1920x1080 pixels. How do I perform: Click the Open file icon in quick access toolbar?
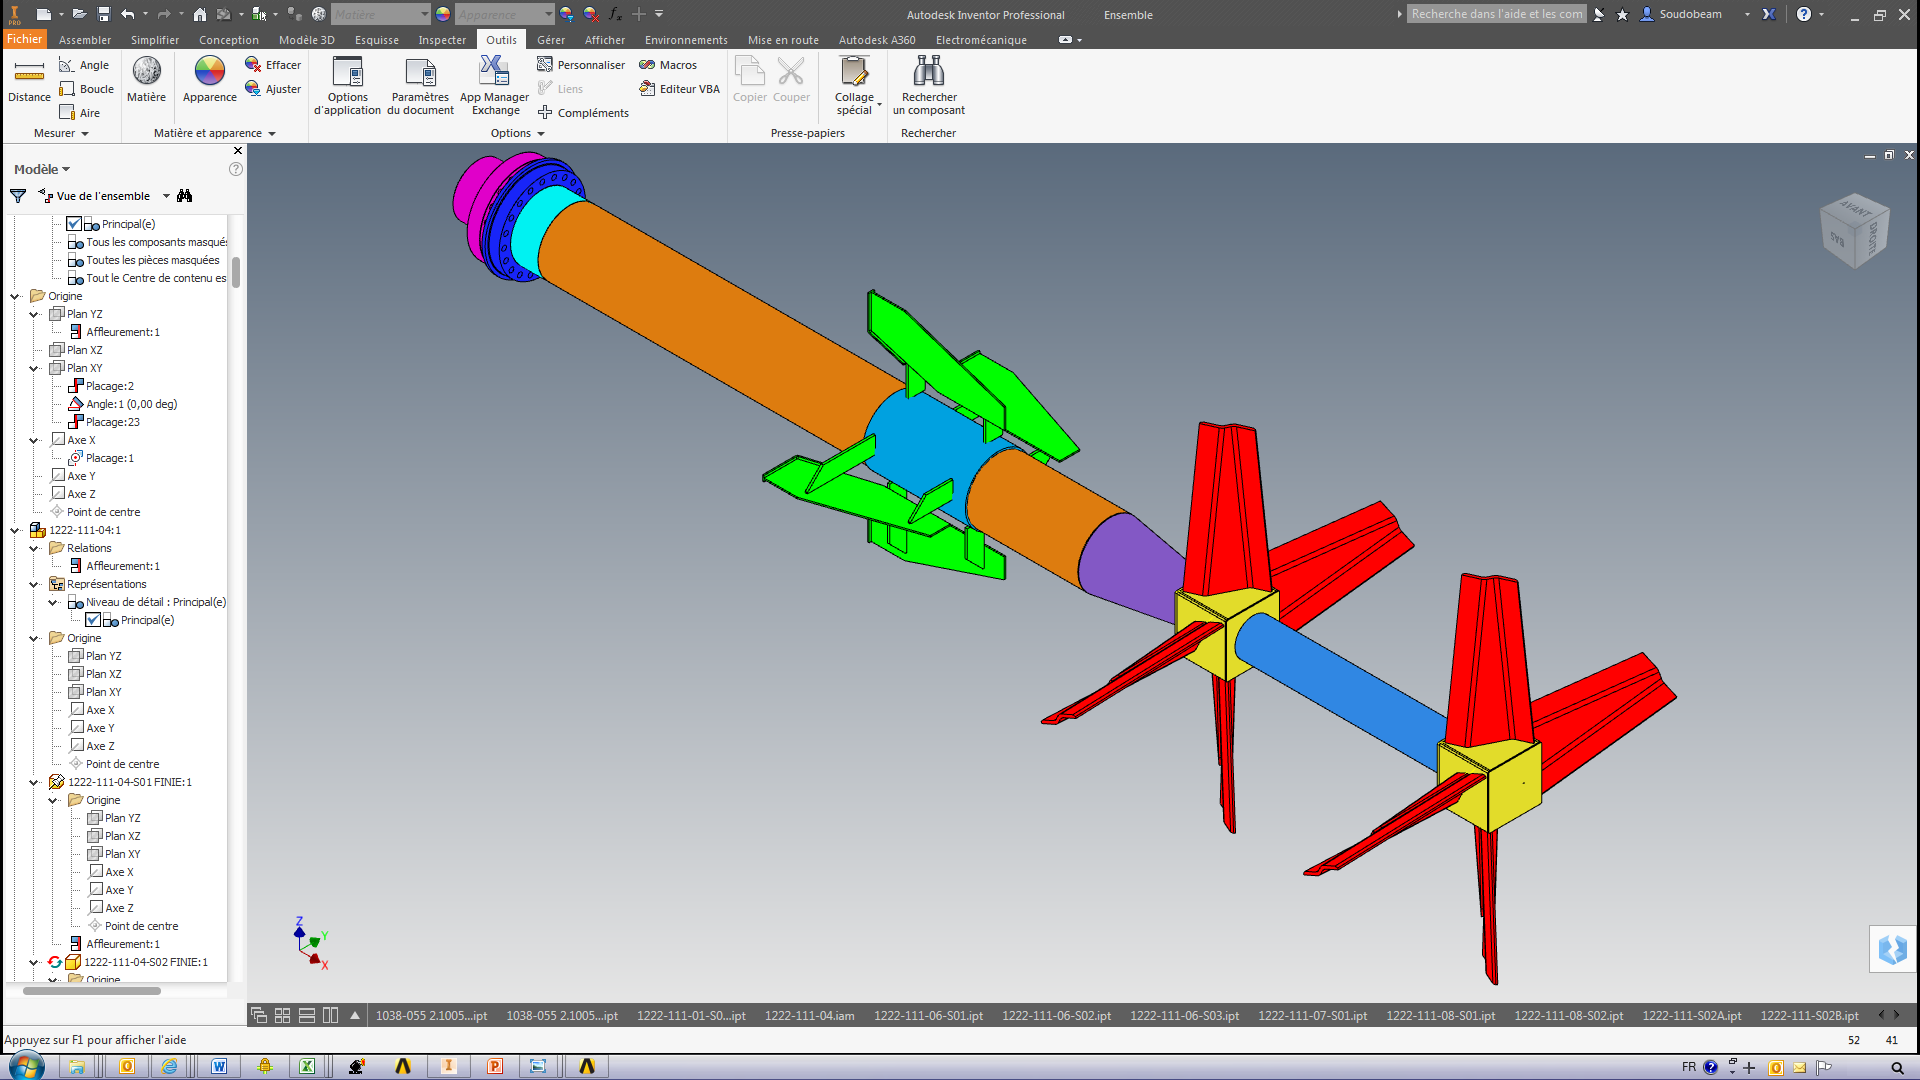point(79,14)
